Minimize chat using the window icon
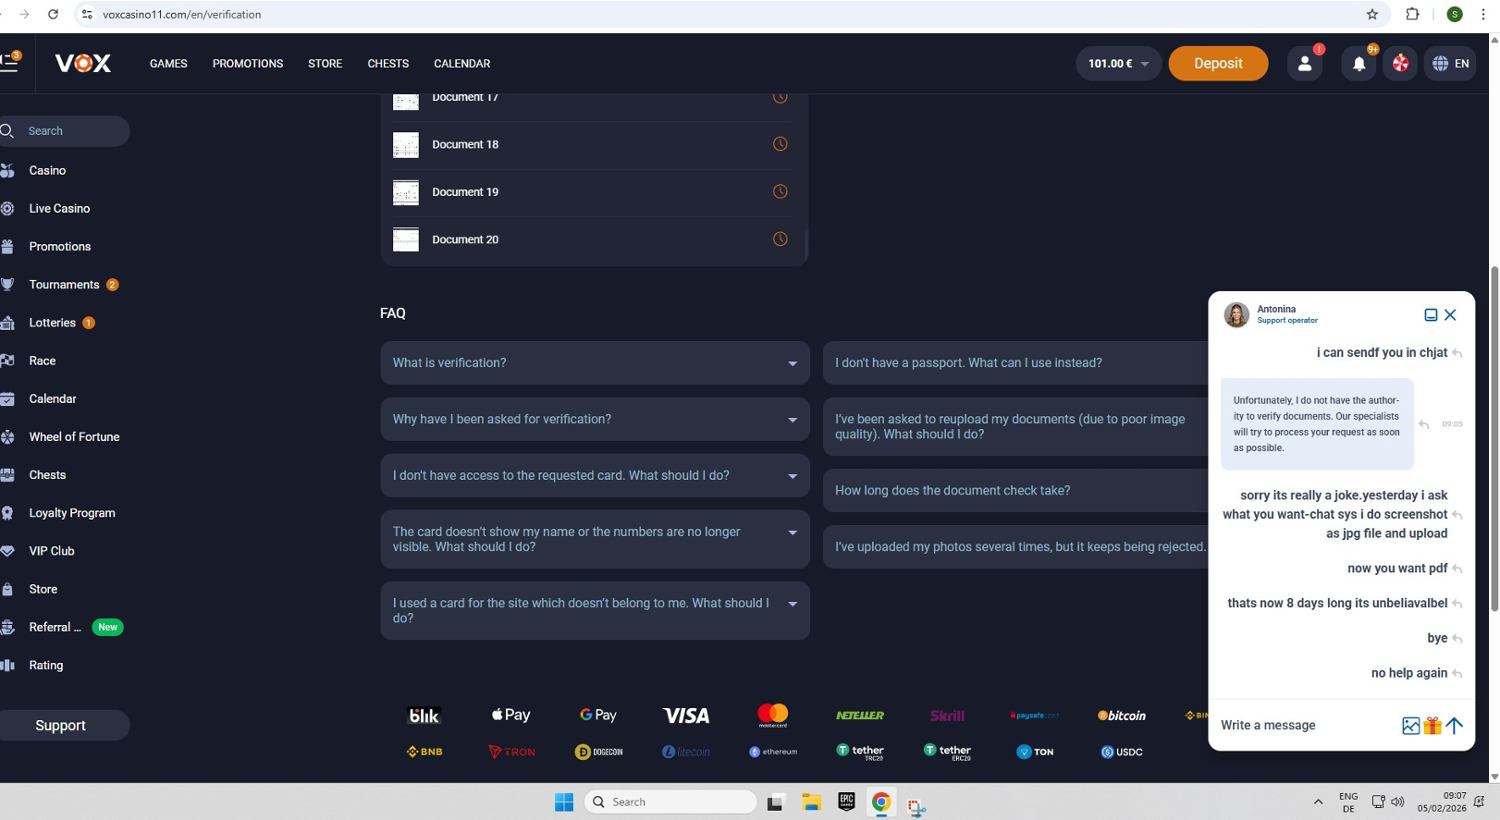This screenshot has width=1500, height=820. (x=1430, y=315)
